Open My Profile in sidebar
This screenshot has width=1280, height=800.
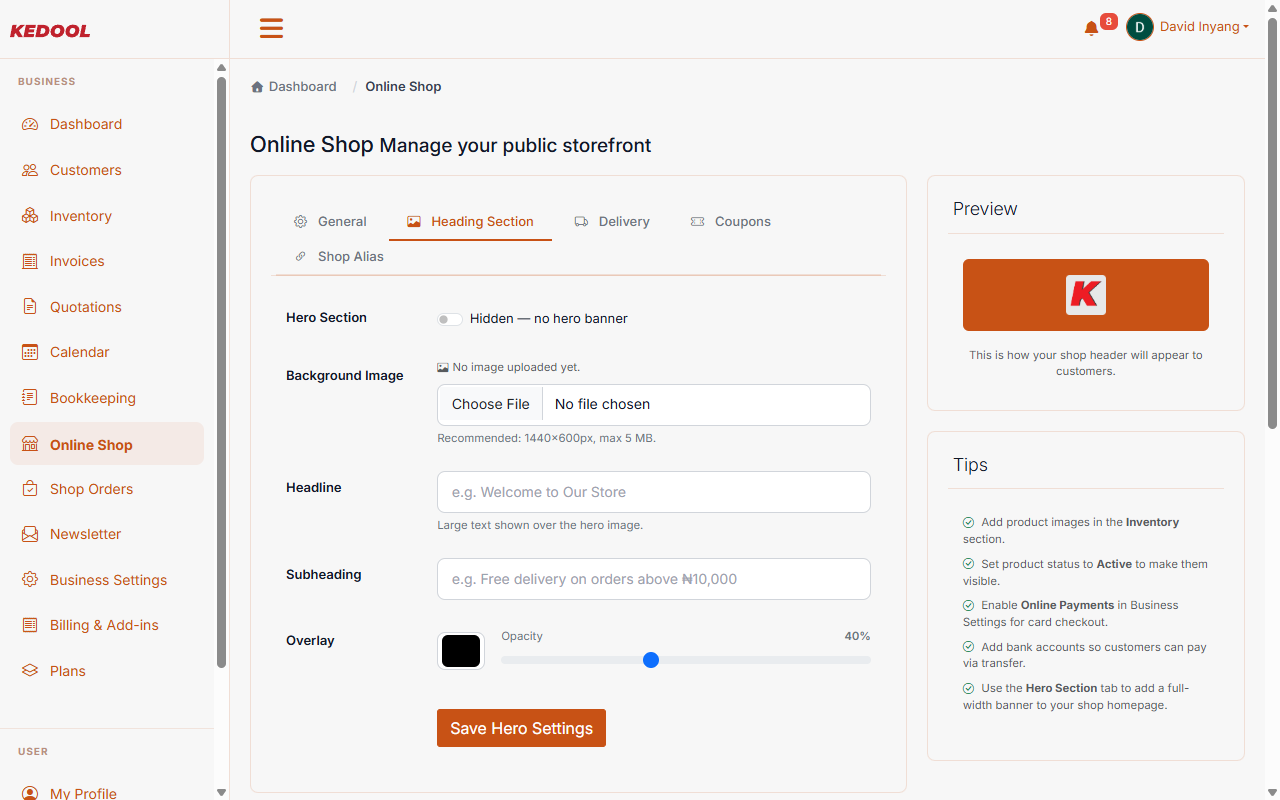107,792
